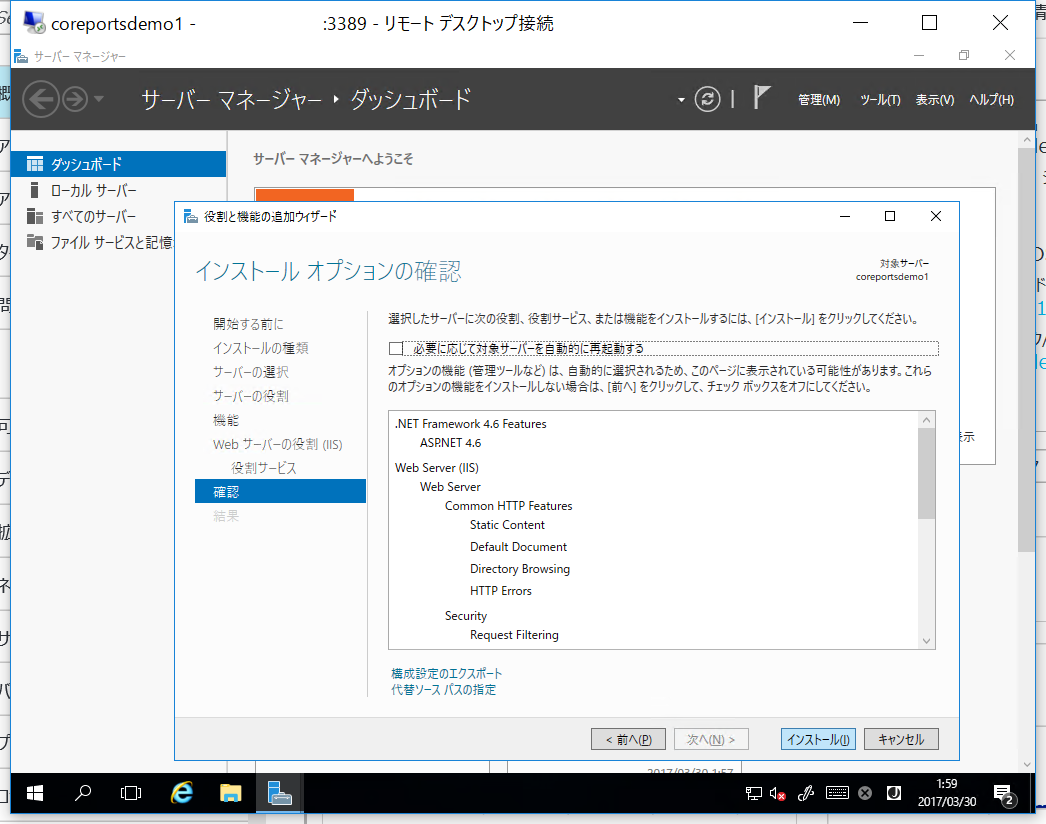Go to Web サーバーの役割 (IIS) wizard step
Screen dimensions: 1046x824
278,444
